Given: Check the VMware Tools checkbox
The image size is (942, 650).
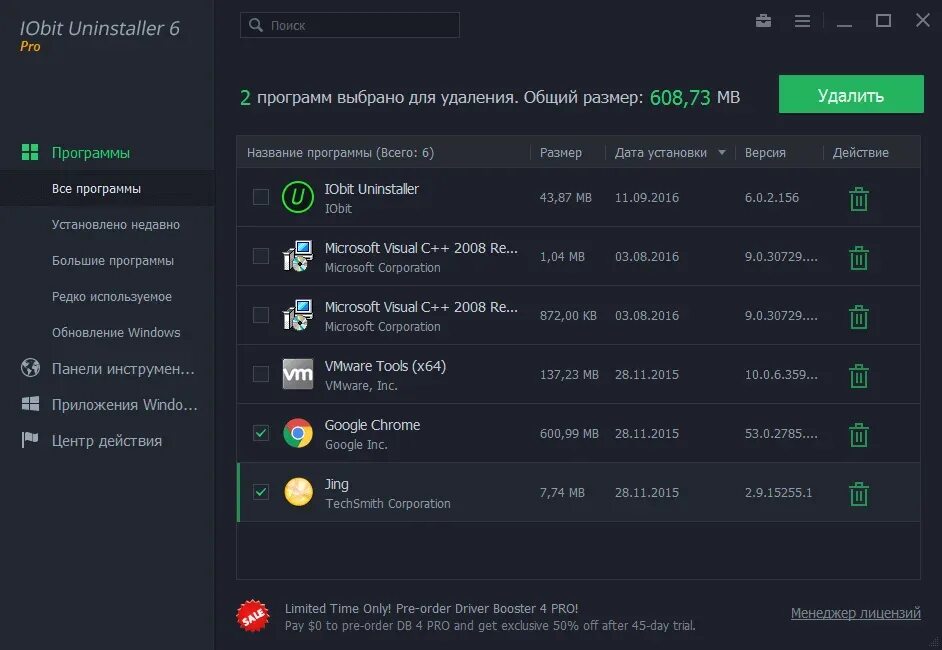Looking at the screenshot, I should 261,374.
